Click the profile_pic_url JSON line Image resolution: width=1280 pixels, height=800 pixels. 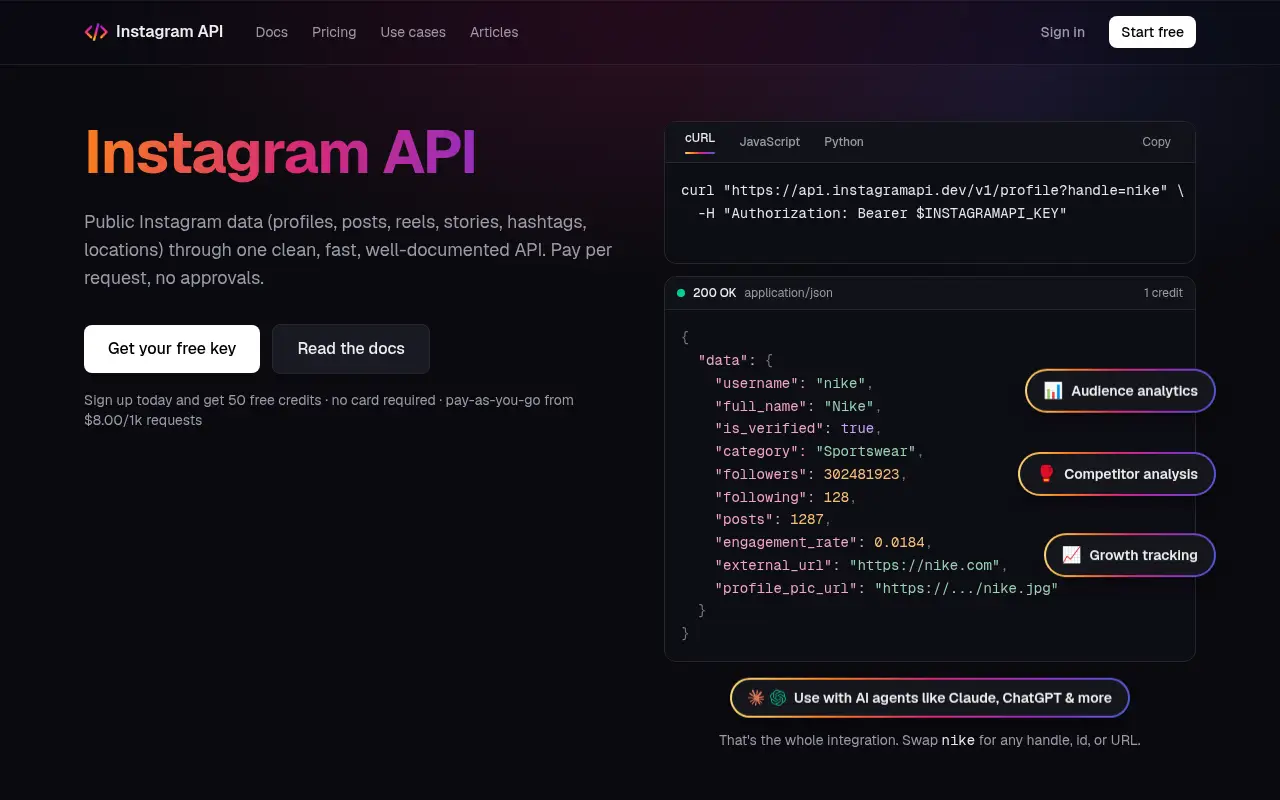[x=886, y=588]
